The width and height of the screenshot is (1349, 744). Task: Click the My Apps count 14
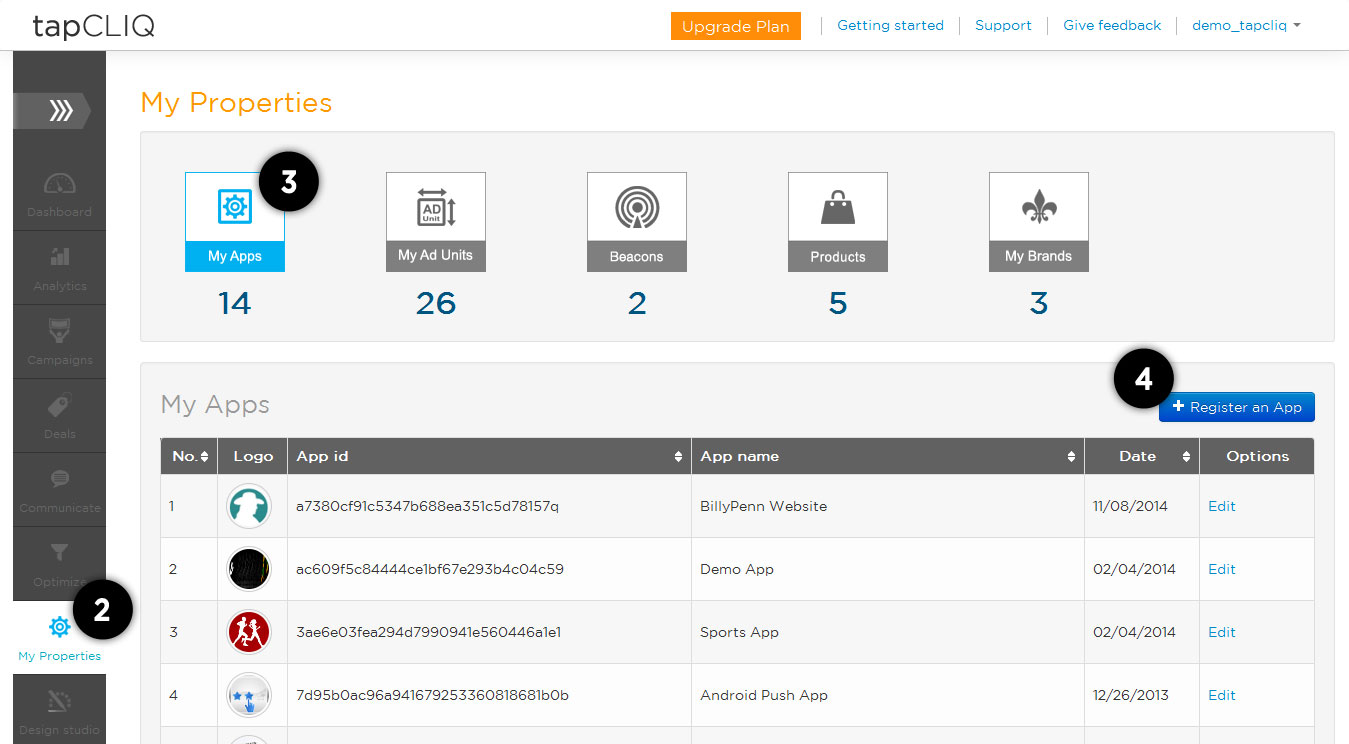point(235,303)
